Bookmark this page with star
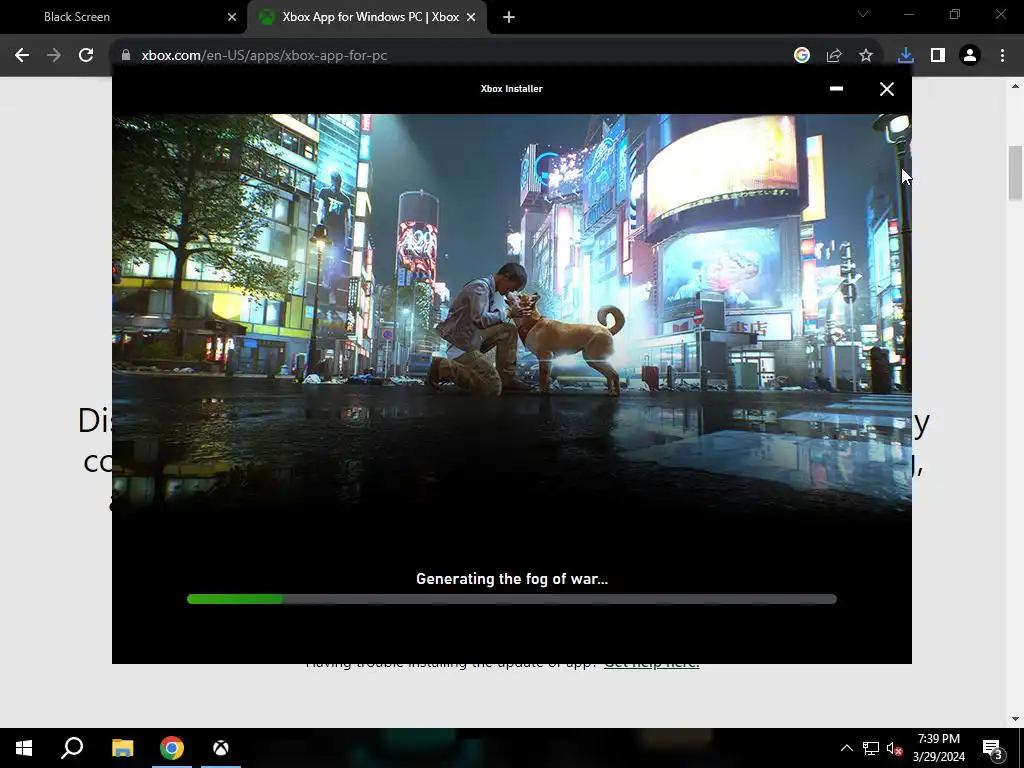 866,56
